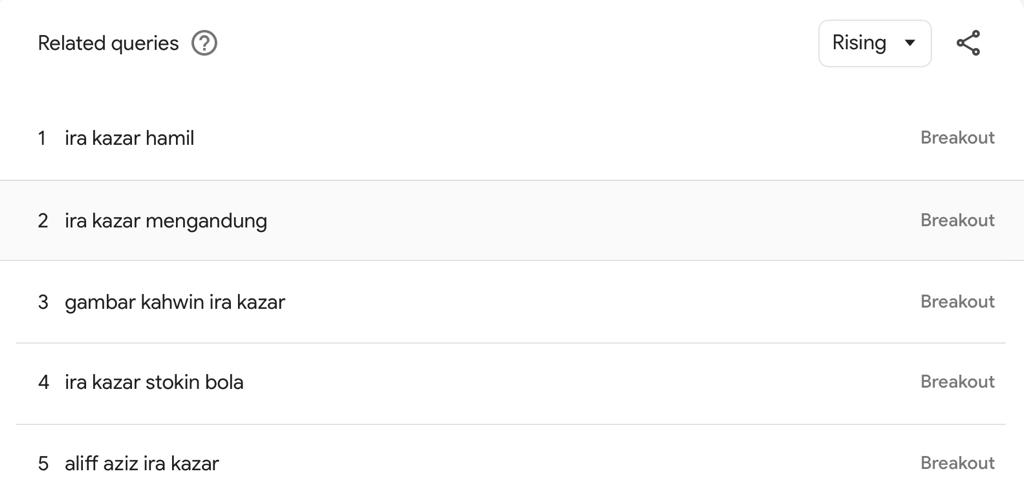Click rank number 2 in highlighted row
The width and height of the screenshot is (1024, 504).
tap(43, 221)
